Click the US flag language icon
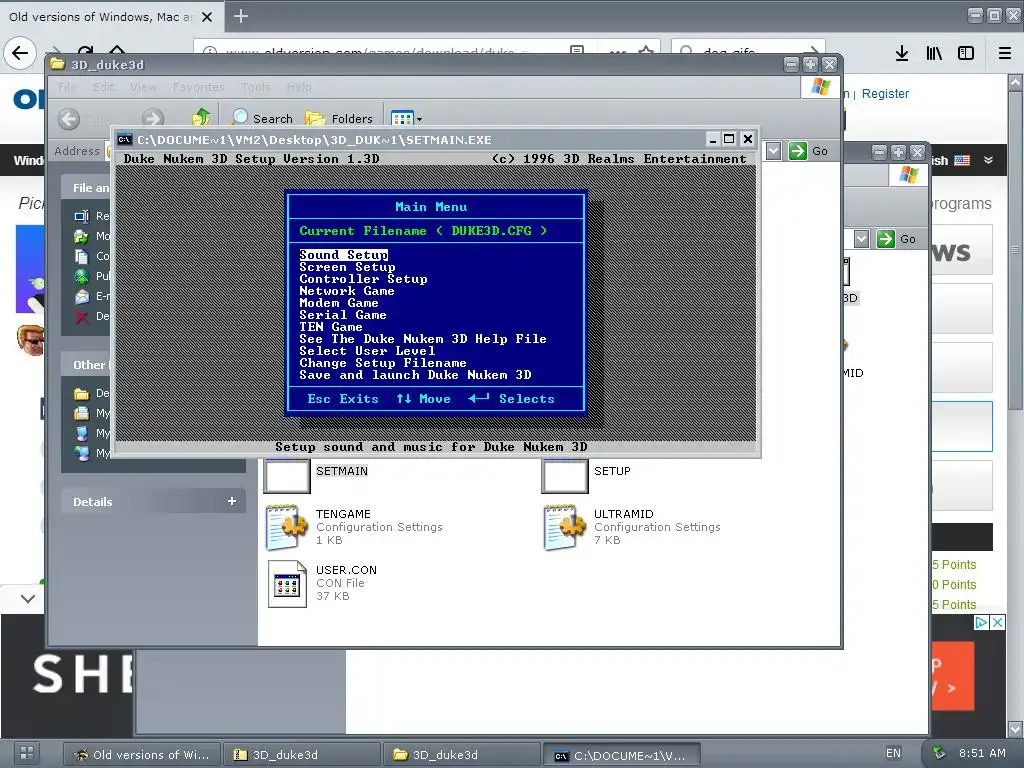 click(x=962, y=160)
